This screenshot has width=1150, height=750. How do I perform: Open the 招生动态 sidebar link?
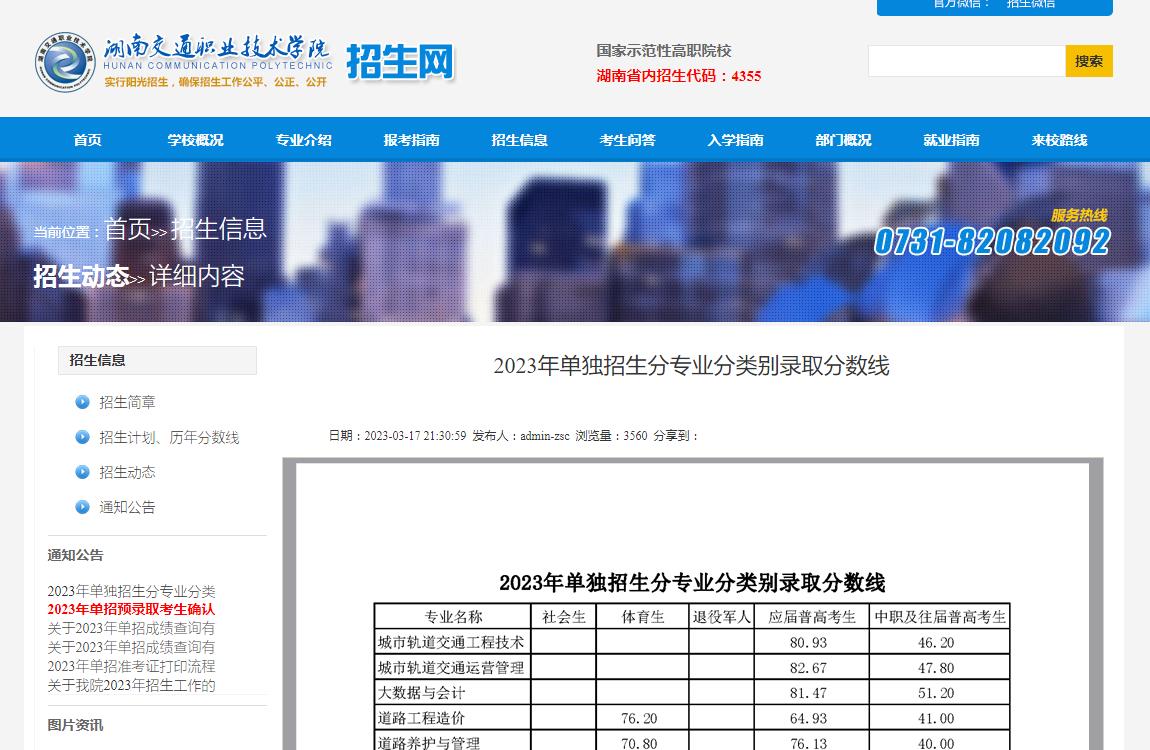[127, 472]
